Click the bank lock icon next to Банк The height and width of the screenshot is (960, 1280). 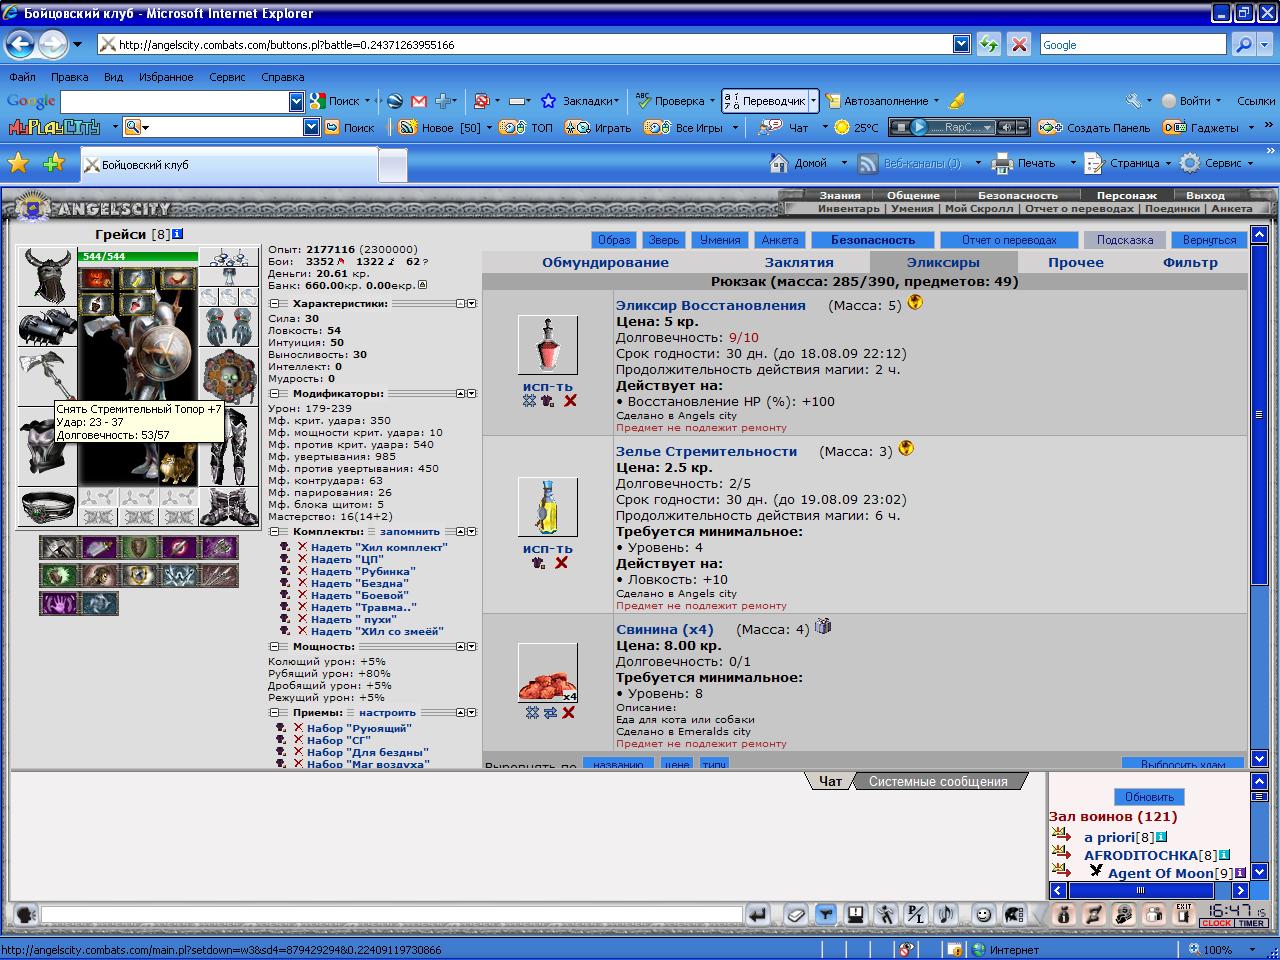pyautogui.click(x=422, y=285)
